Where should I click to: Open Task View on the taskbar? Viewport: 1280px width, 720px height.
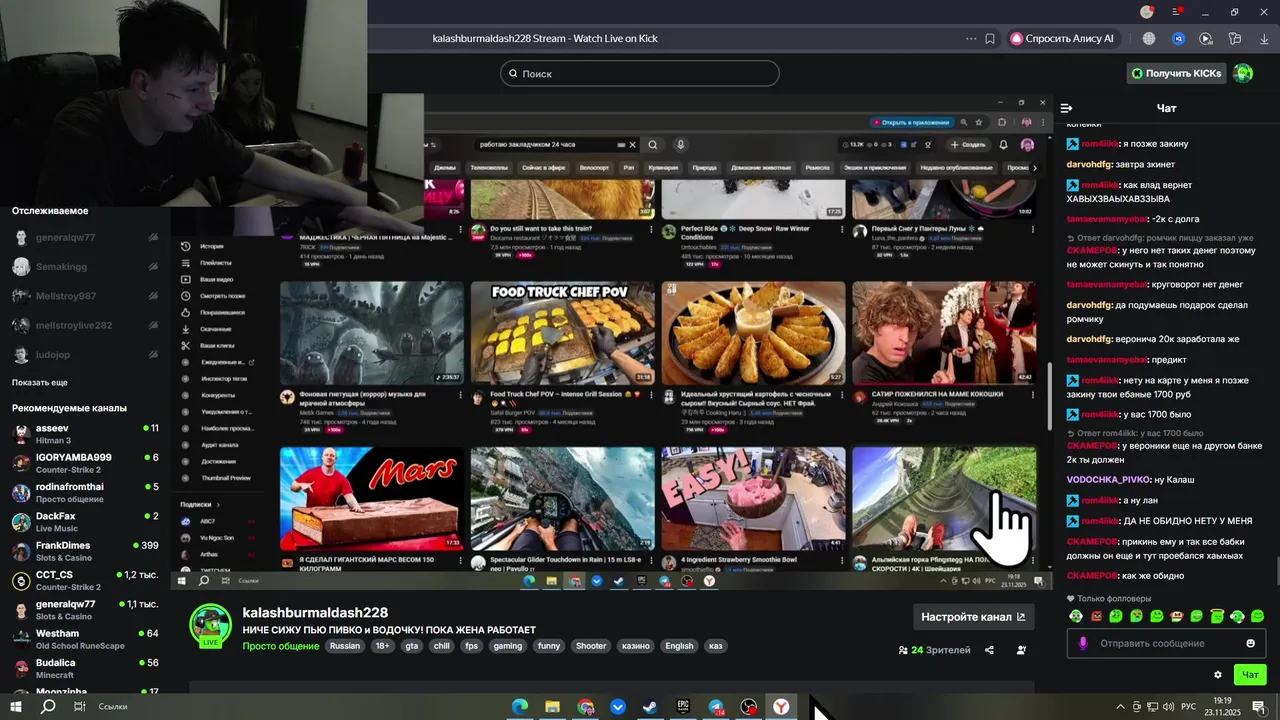(x=79, y=706)
